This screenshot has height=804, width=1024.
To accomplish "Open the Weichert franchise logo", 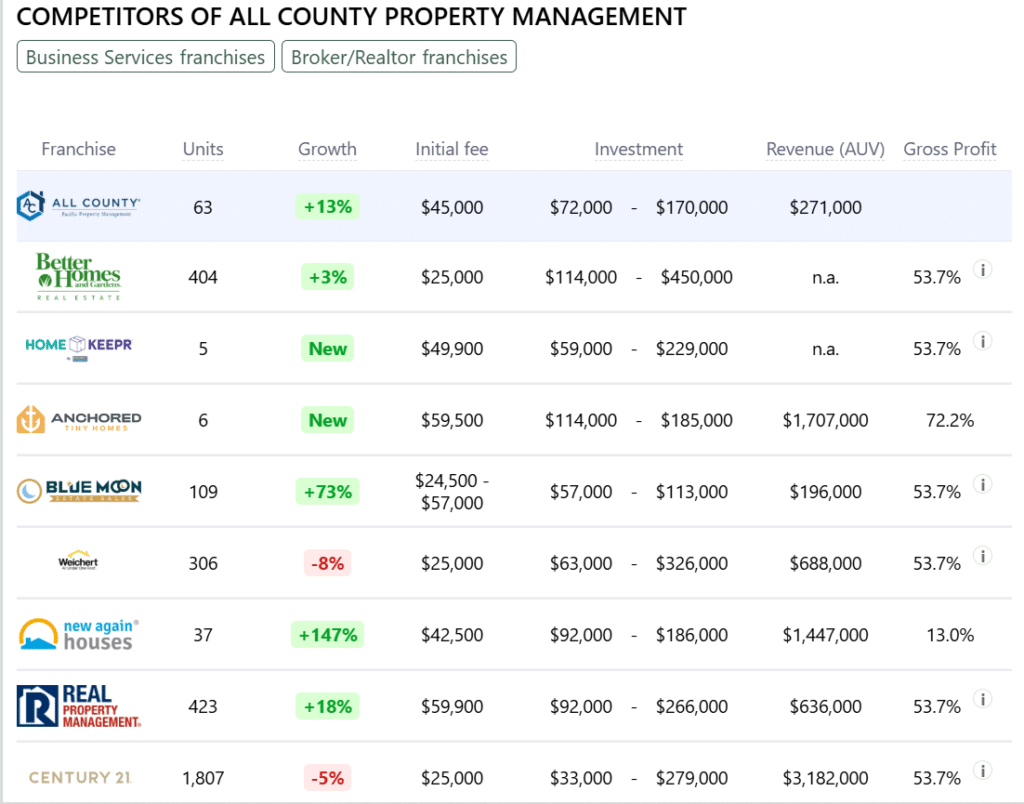I will tap(78, 561).
